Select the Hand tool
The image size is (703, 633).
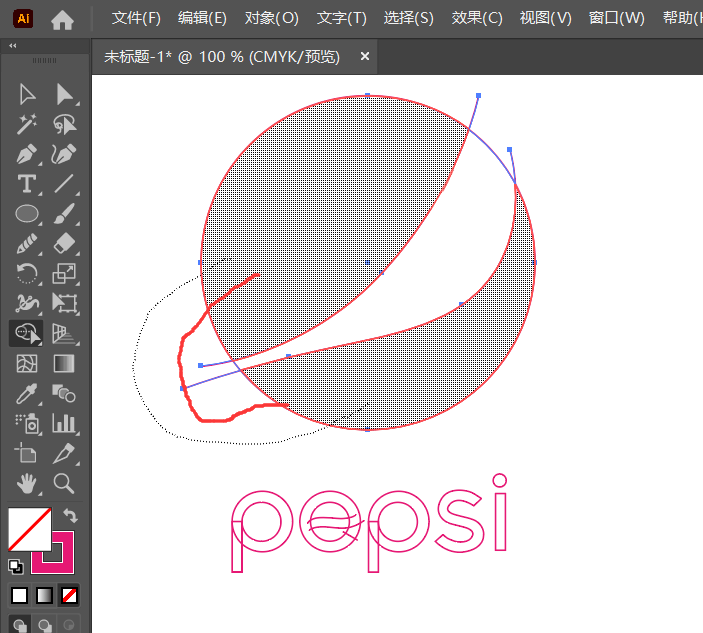[x=27, y=483]
